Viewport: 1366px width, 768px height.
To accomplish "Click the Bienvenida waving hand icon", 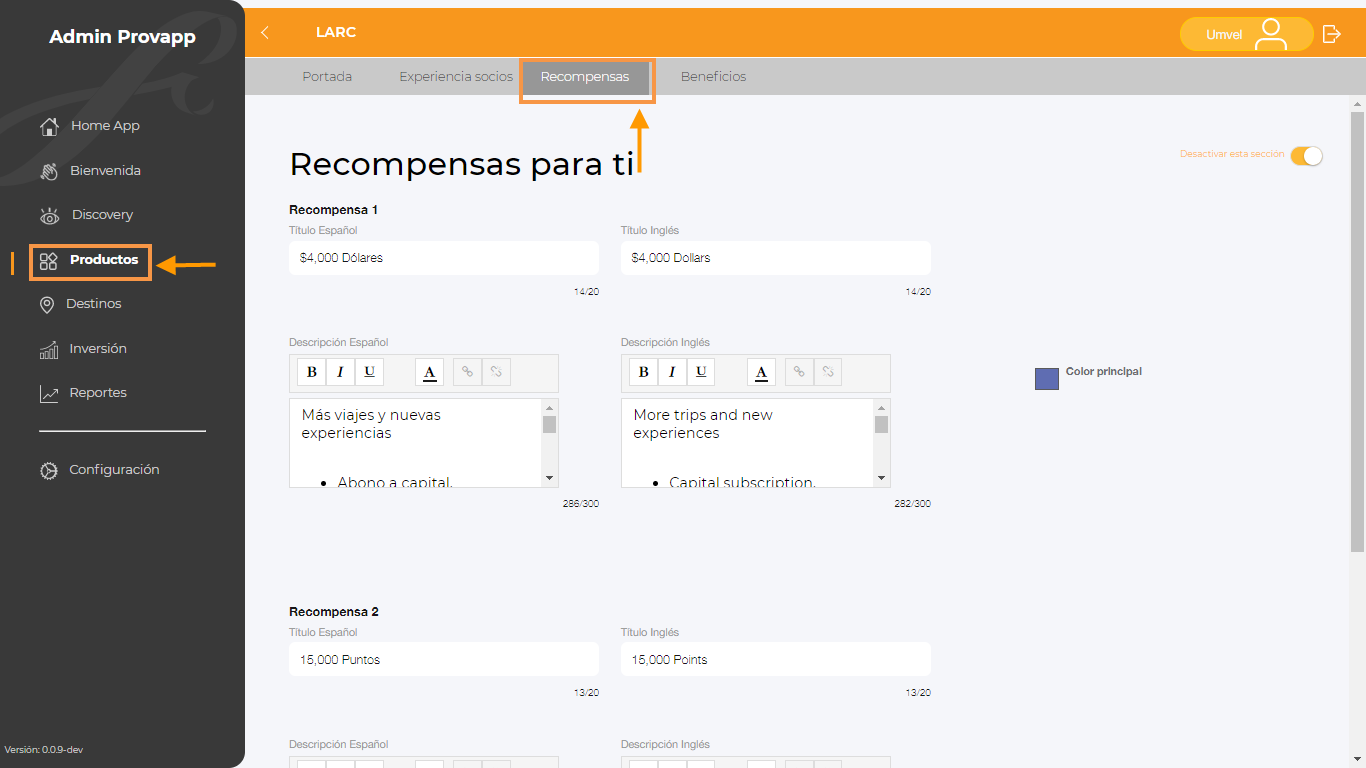I will 49,171.
